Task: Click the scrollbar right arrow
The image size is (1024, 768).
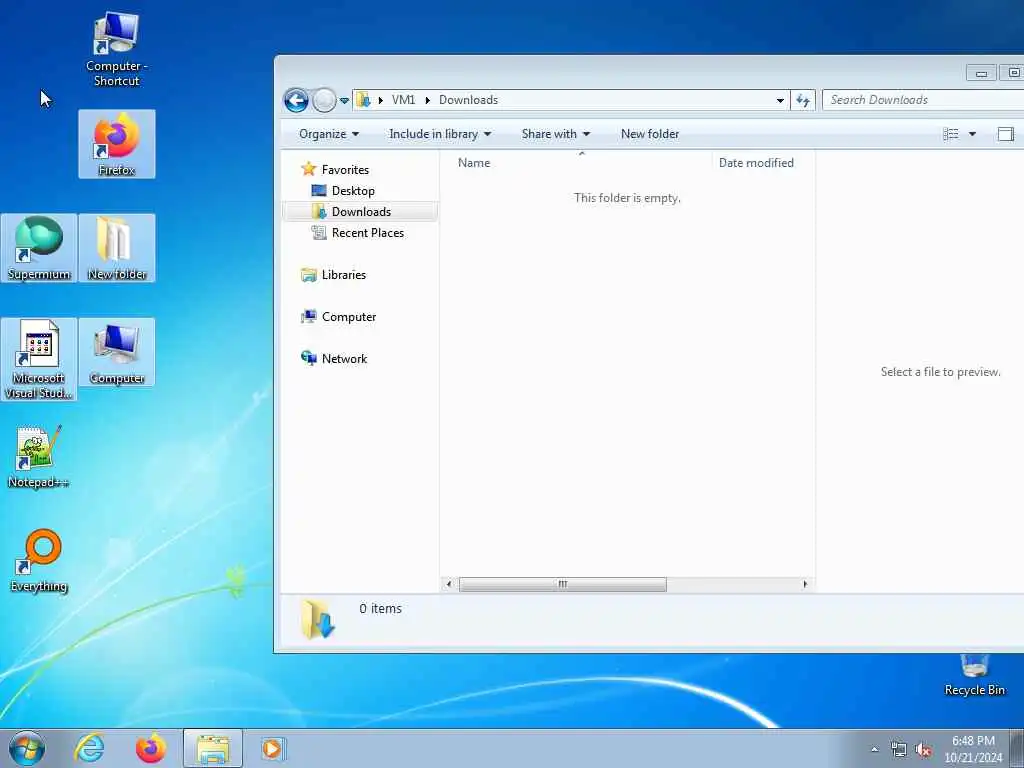Action: coord(805,584)
